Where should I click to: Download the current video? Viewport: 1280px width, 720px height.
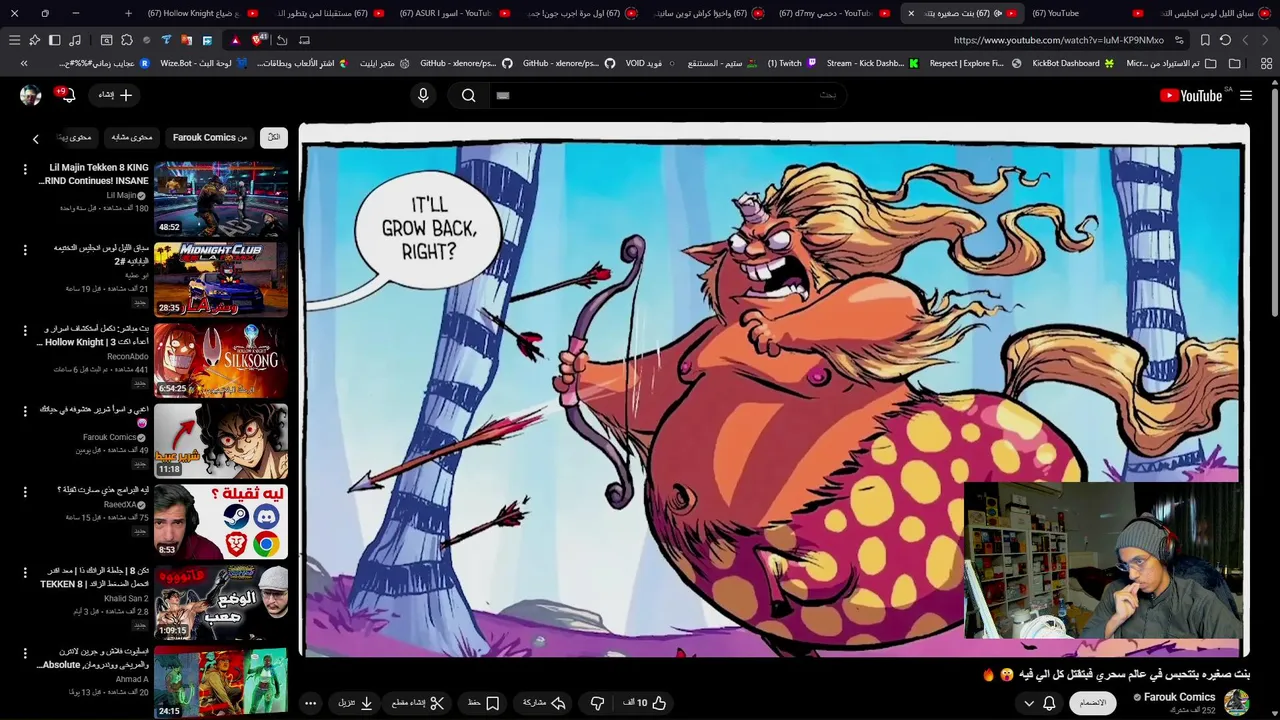pyautogui.click(x=355, y=703)
